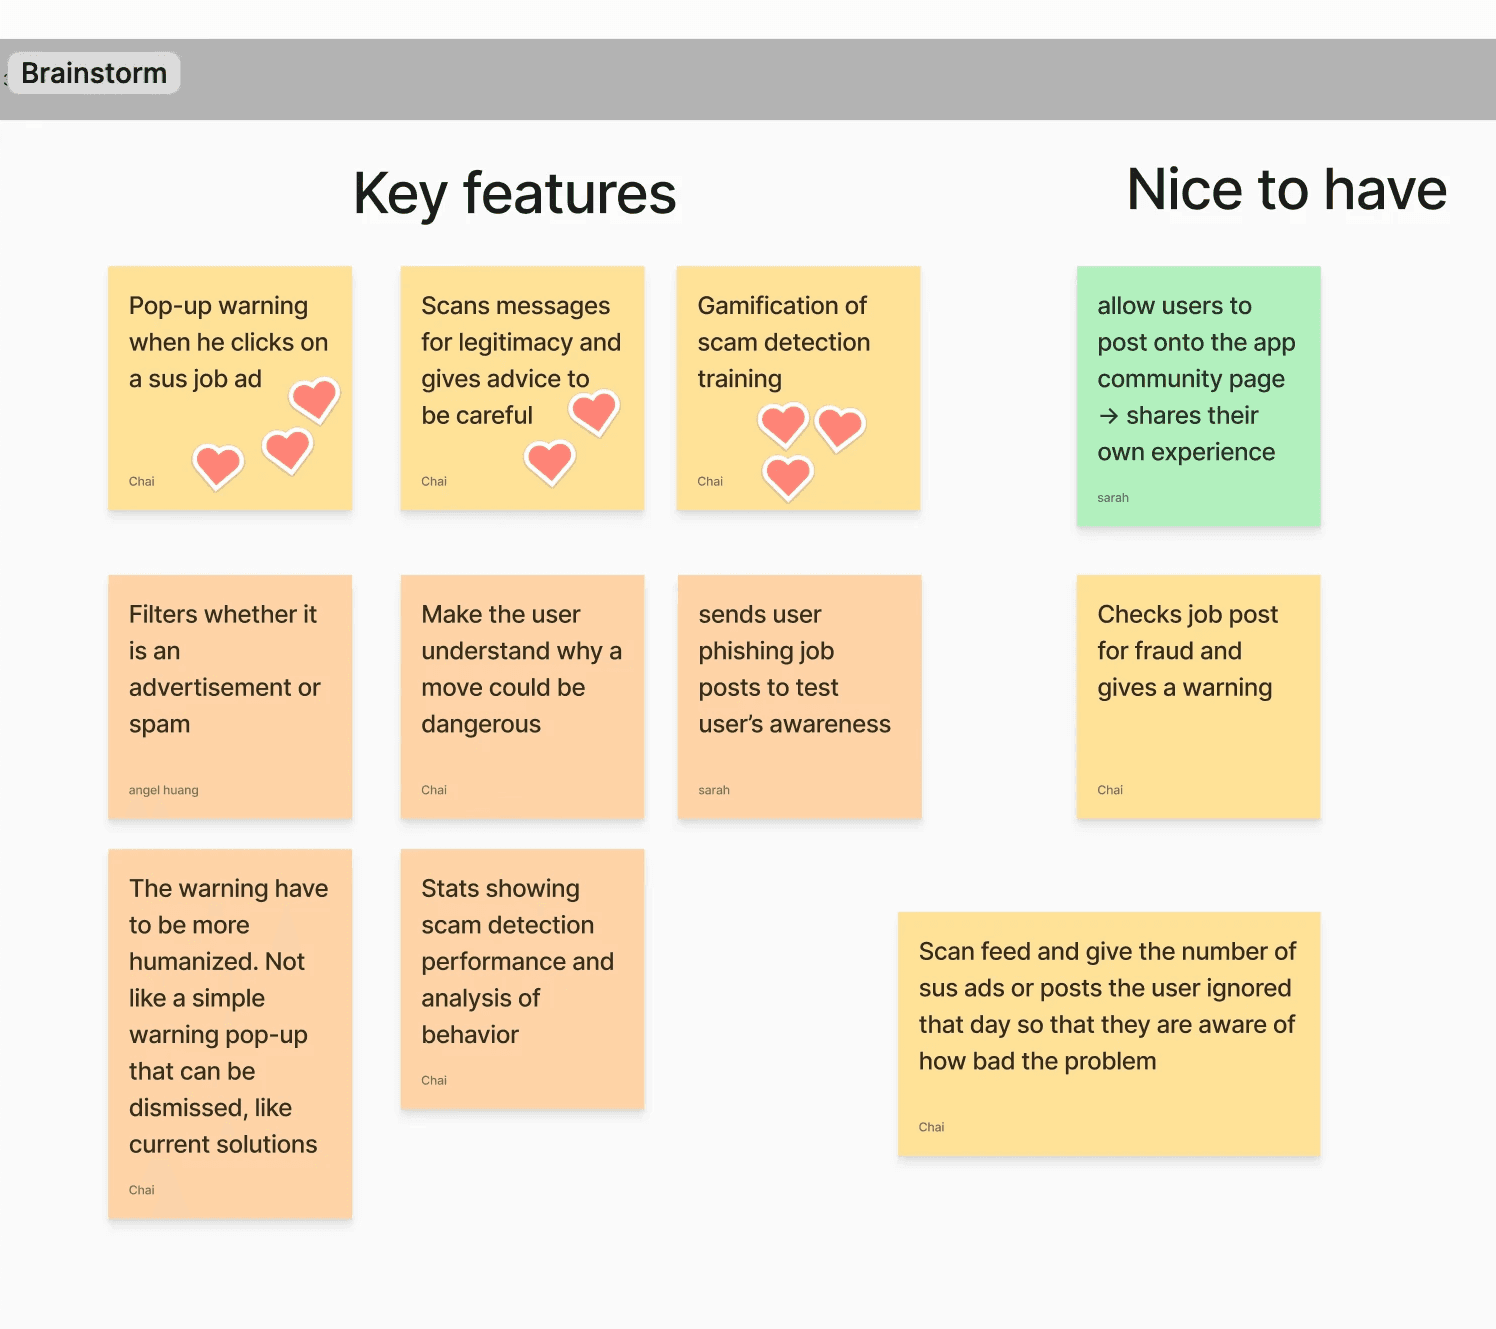
Task: Select the green community page sticky note
Action: [x=1198, y=396]
